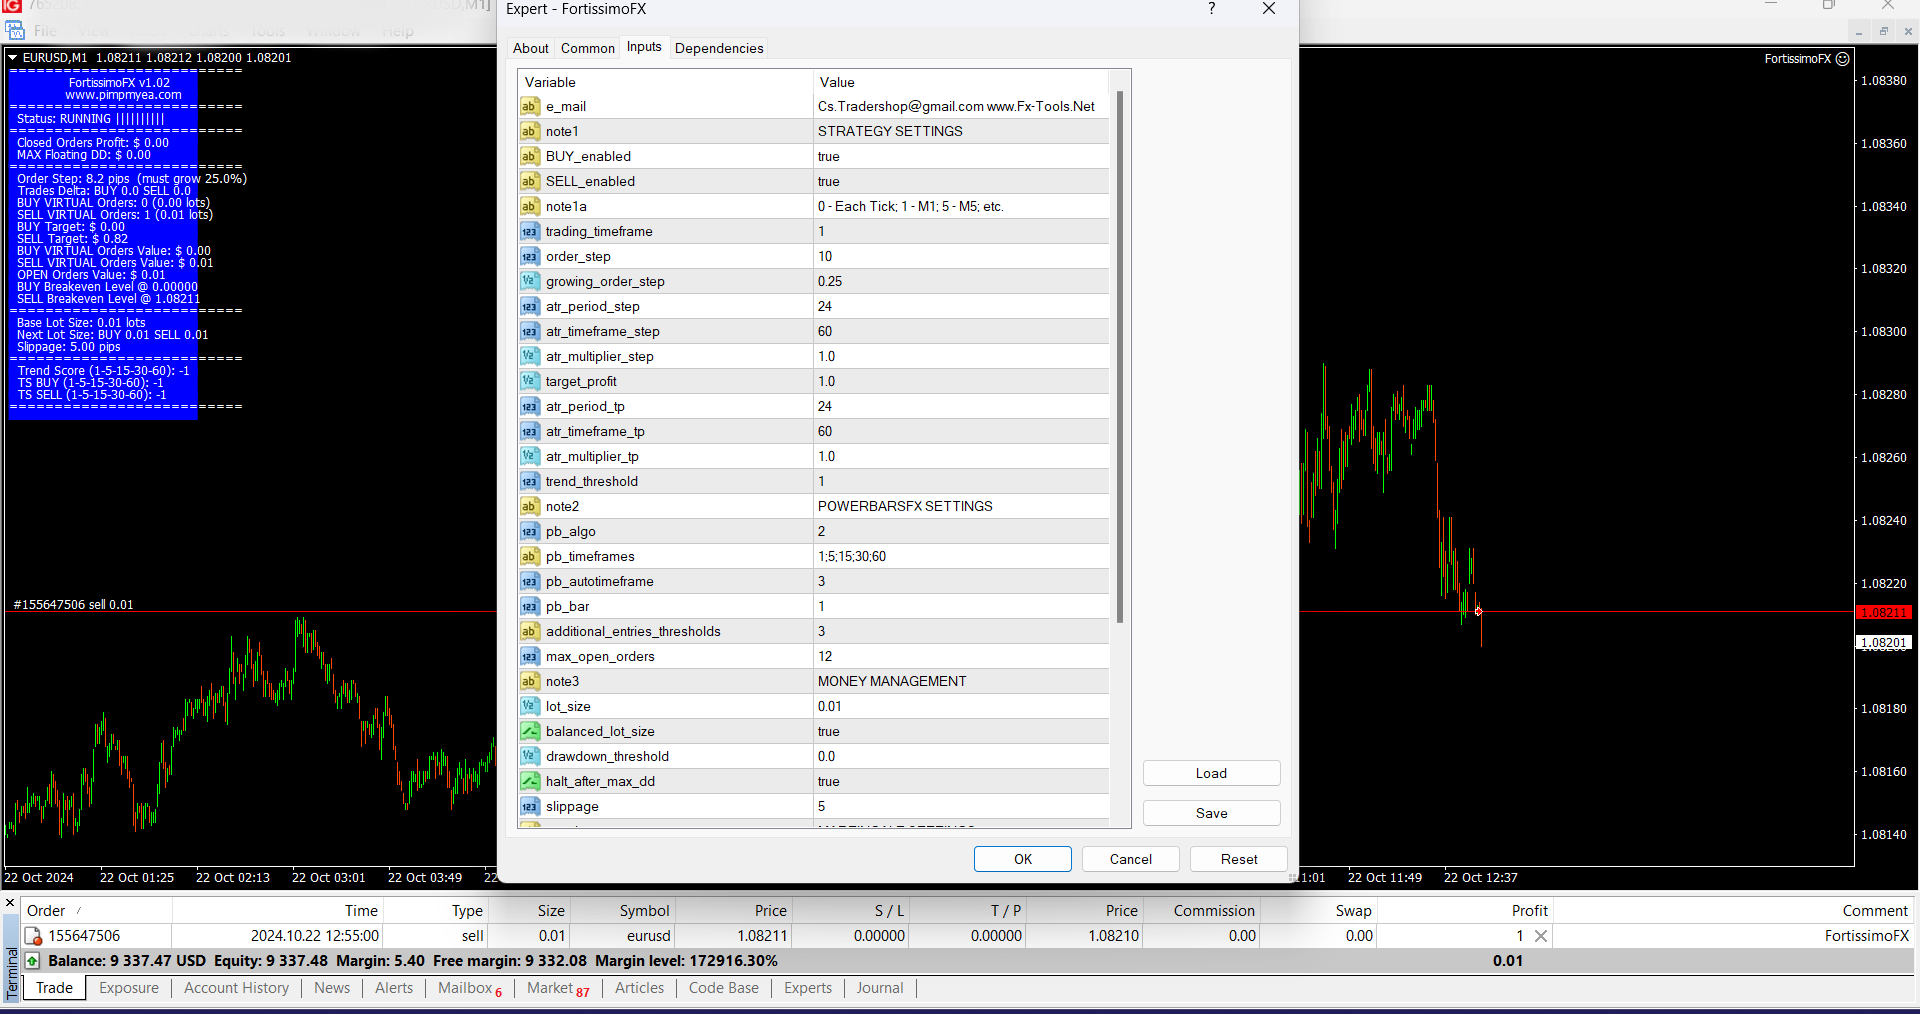This screenshot has height=1014, width=1920.
Task: Click the Reset button
Action: point(1238,859)
